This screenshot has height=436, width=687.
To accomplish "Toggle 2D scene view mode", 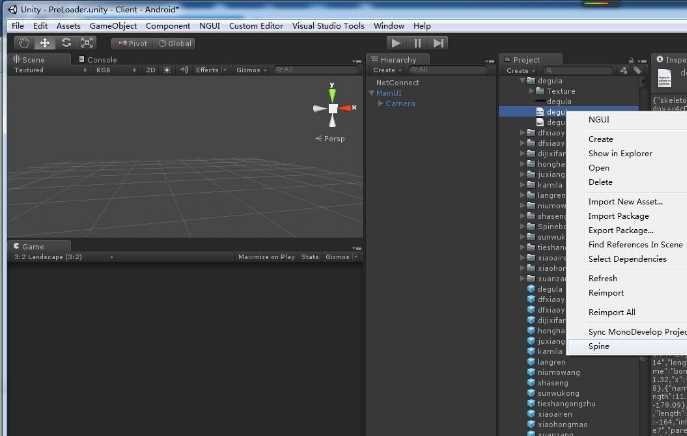I will click(x=151, y=70).
